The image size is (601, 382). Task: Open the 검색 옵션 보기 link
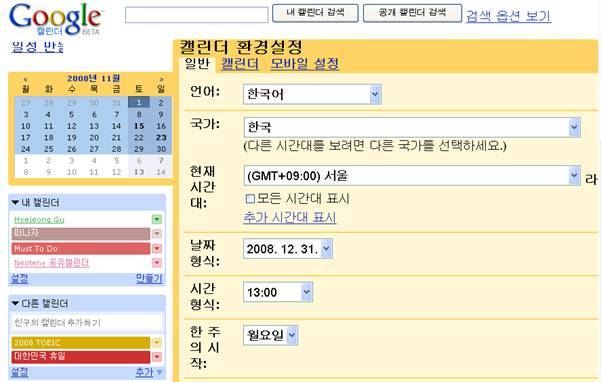click(x=508, y=16)
